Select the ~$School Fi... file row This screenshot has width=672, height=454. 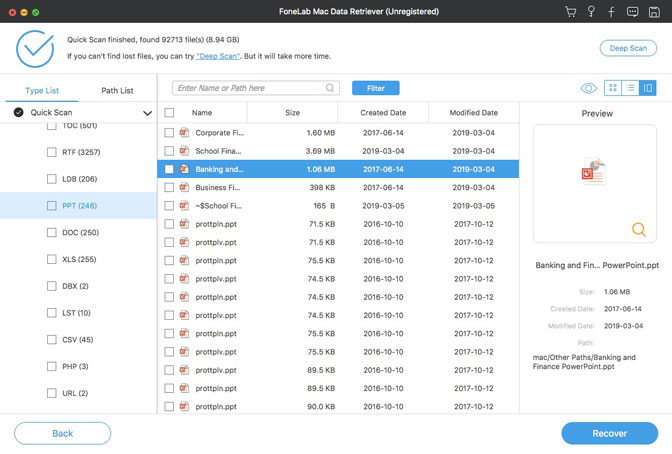click(x=338, y=206)
